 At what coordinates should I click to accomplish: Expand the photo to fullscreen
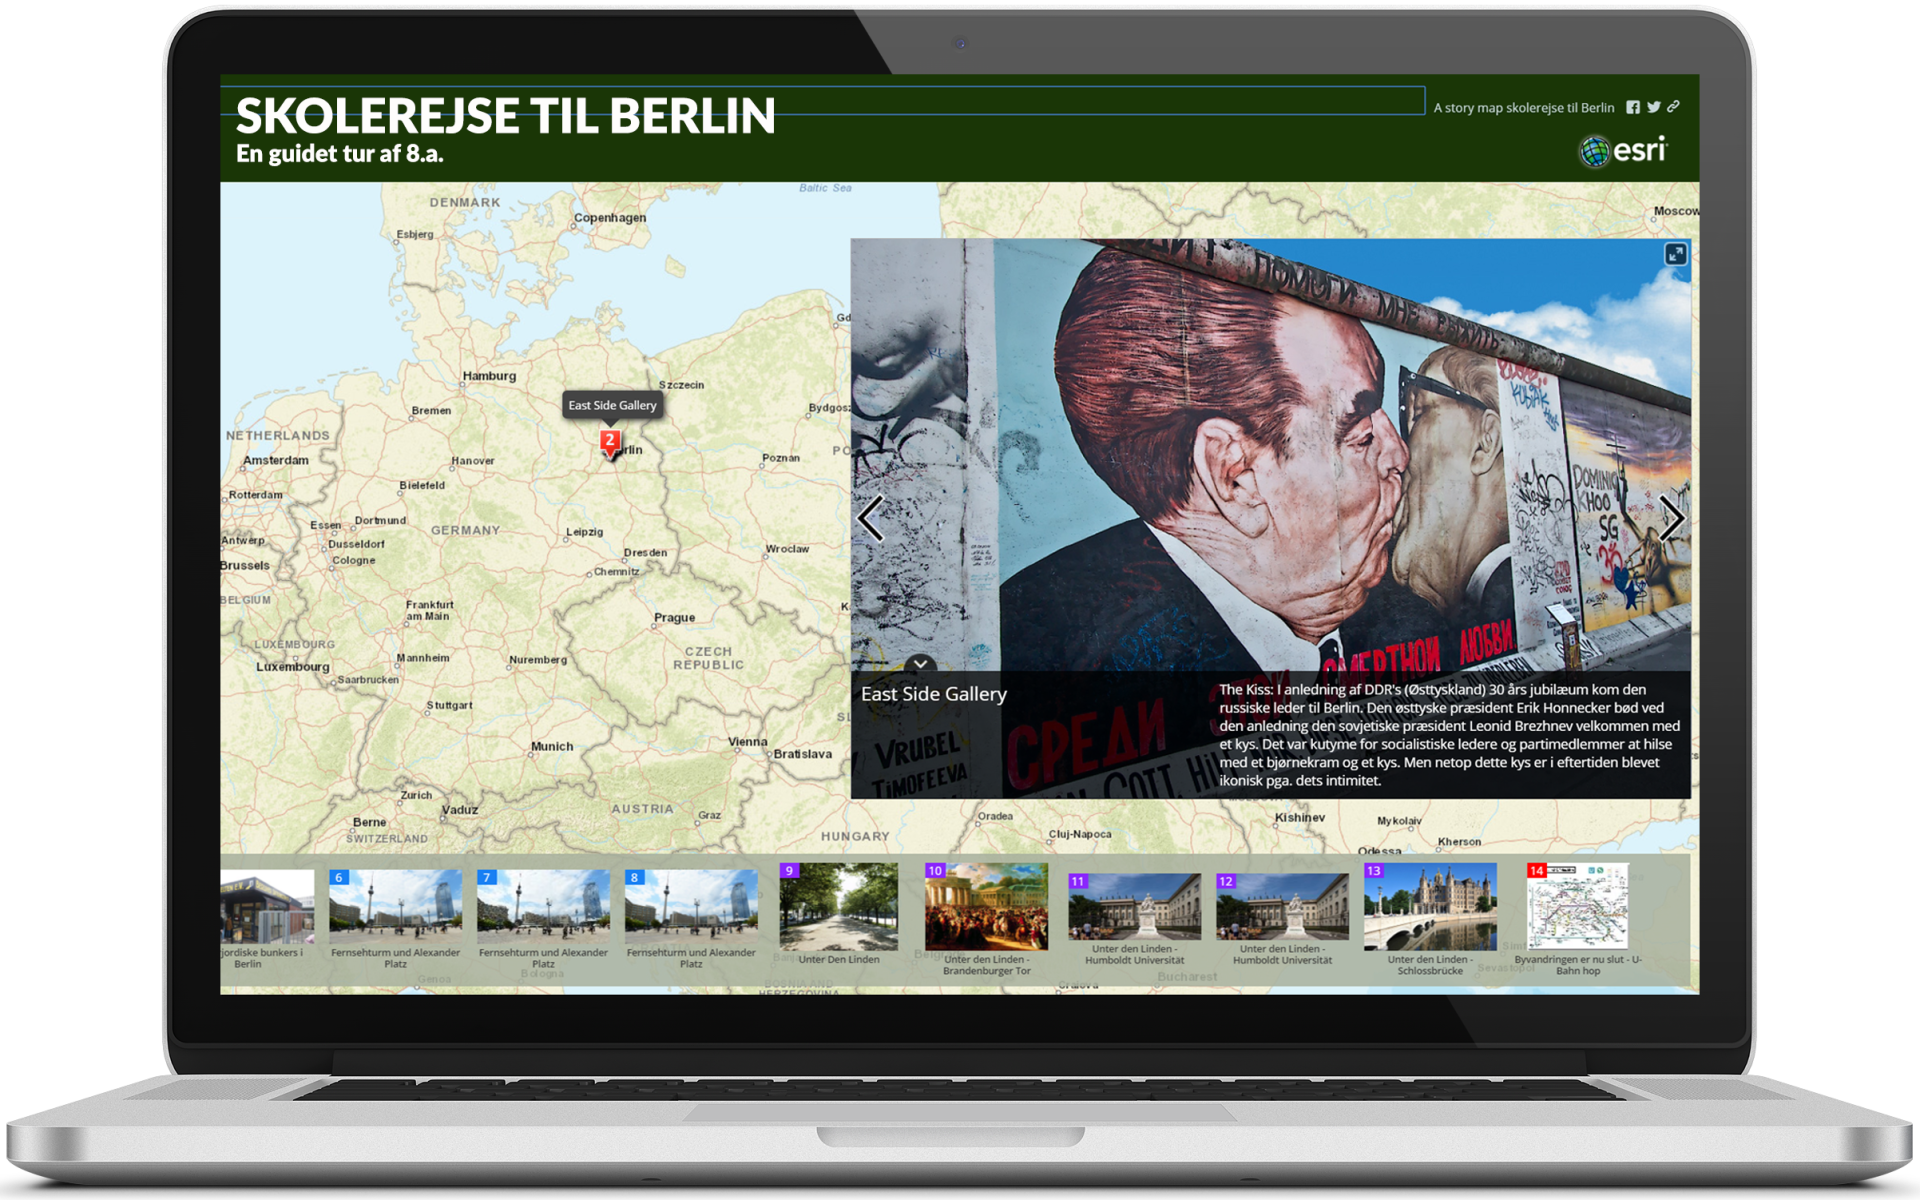[1675, 254]
